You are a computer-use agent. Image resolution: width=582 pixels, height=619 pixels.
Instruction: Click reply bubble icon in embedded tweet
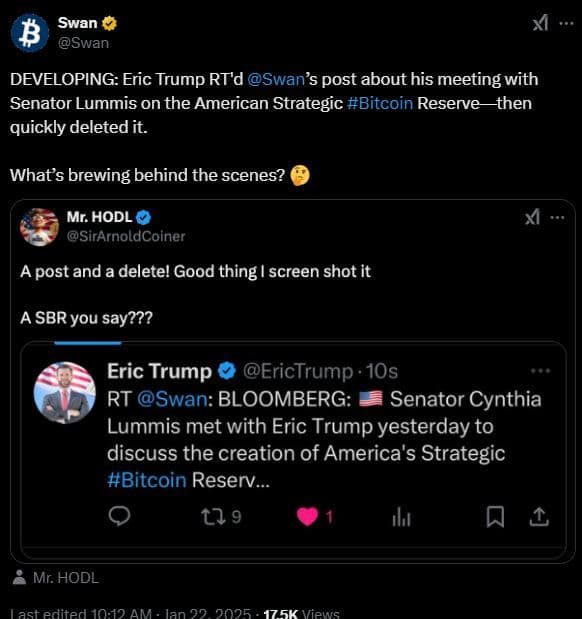119,516
